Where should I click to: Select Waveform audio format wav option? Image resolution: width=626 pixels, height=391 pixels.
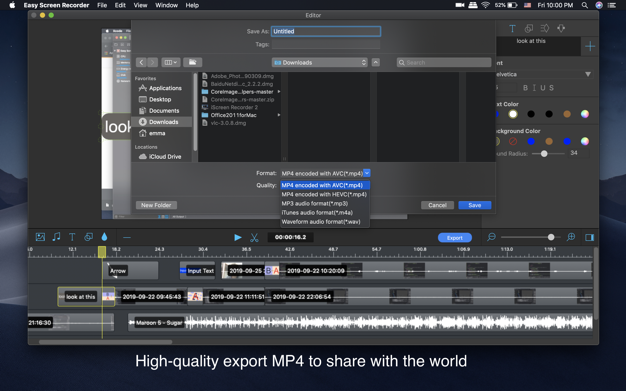(x=325, y=222)
